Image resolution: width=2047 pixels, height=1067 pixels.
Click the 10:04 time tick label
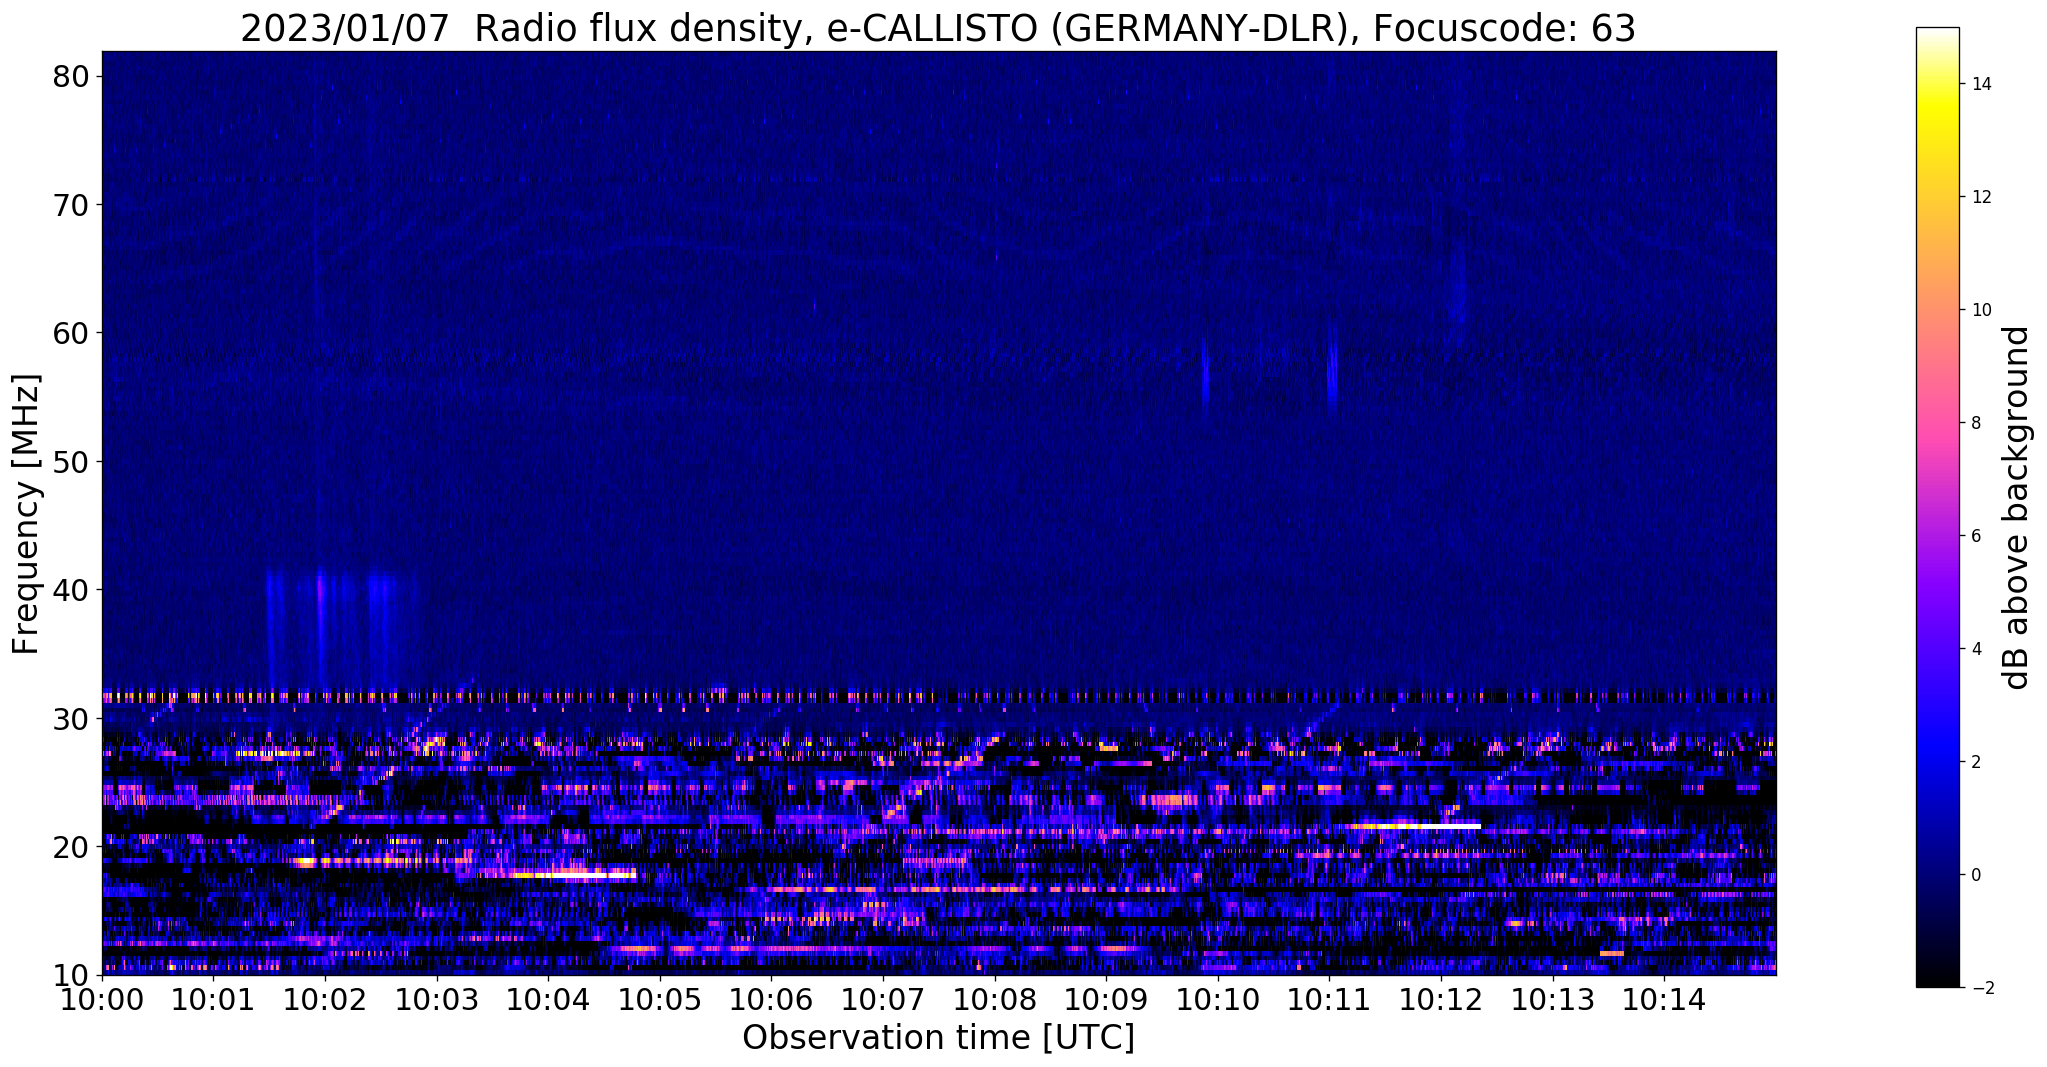pyautogui.click(x=548, y=999)
